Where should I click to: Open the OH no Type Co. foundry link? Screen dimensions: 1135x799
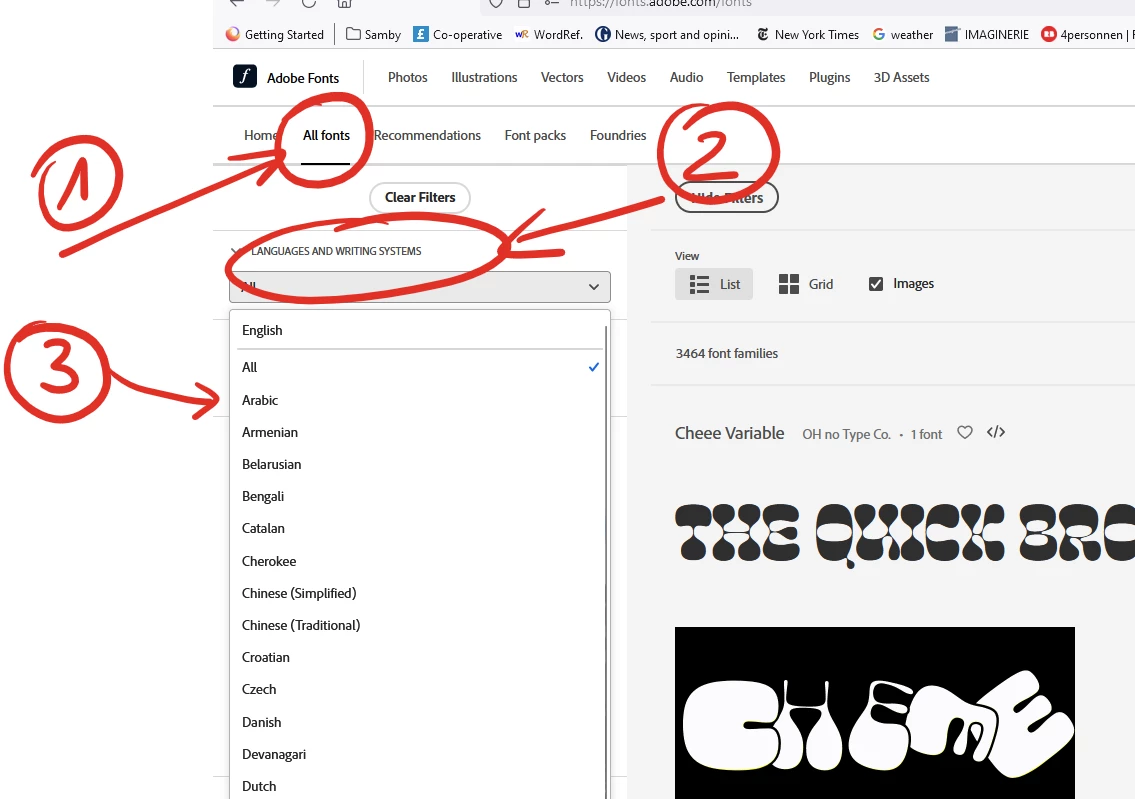(x=846, y=434)
